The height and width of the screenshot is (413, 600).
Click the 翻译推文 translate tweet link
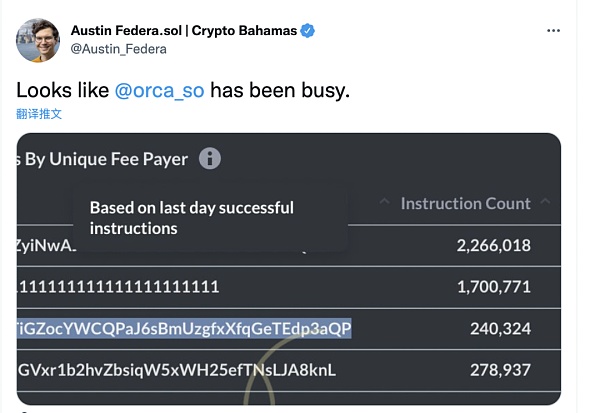point(39,114)
